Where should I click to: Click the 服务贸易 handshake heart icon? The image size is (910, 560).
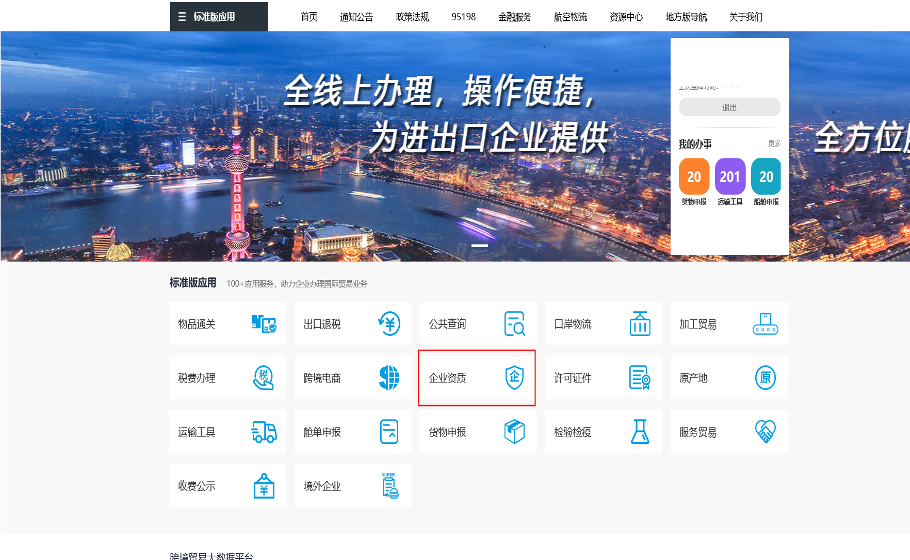tap(765, 432)
